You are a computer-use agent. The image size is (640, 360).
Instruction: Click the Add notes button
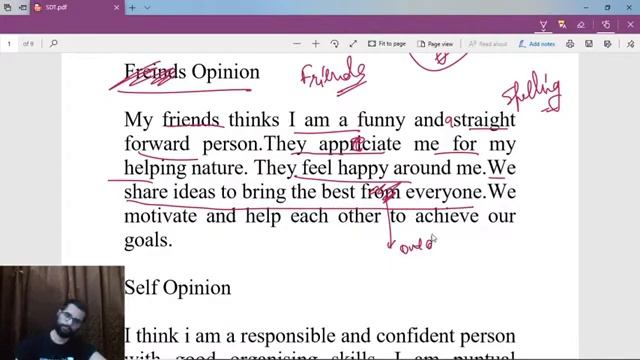(x=537, y=44)
